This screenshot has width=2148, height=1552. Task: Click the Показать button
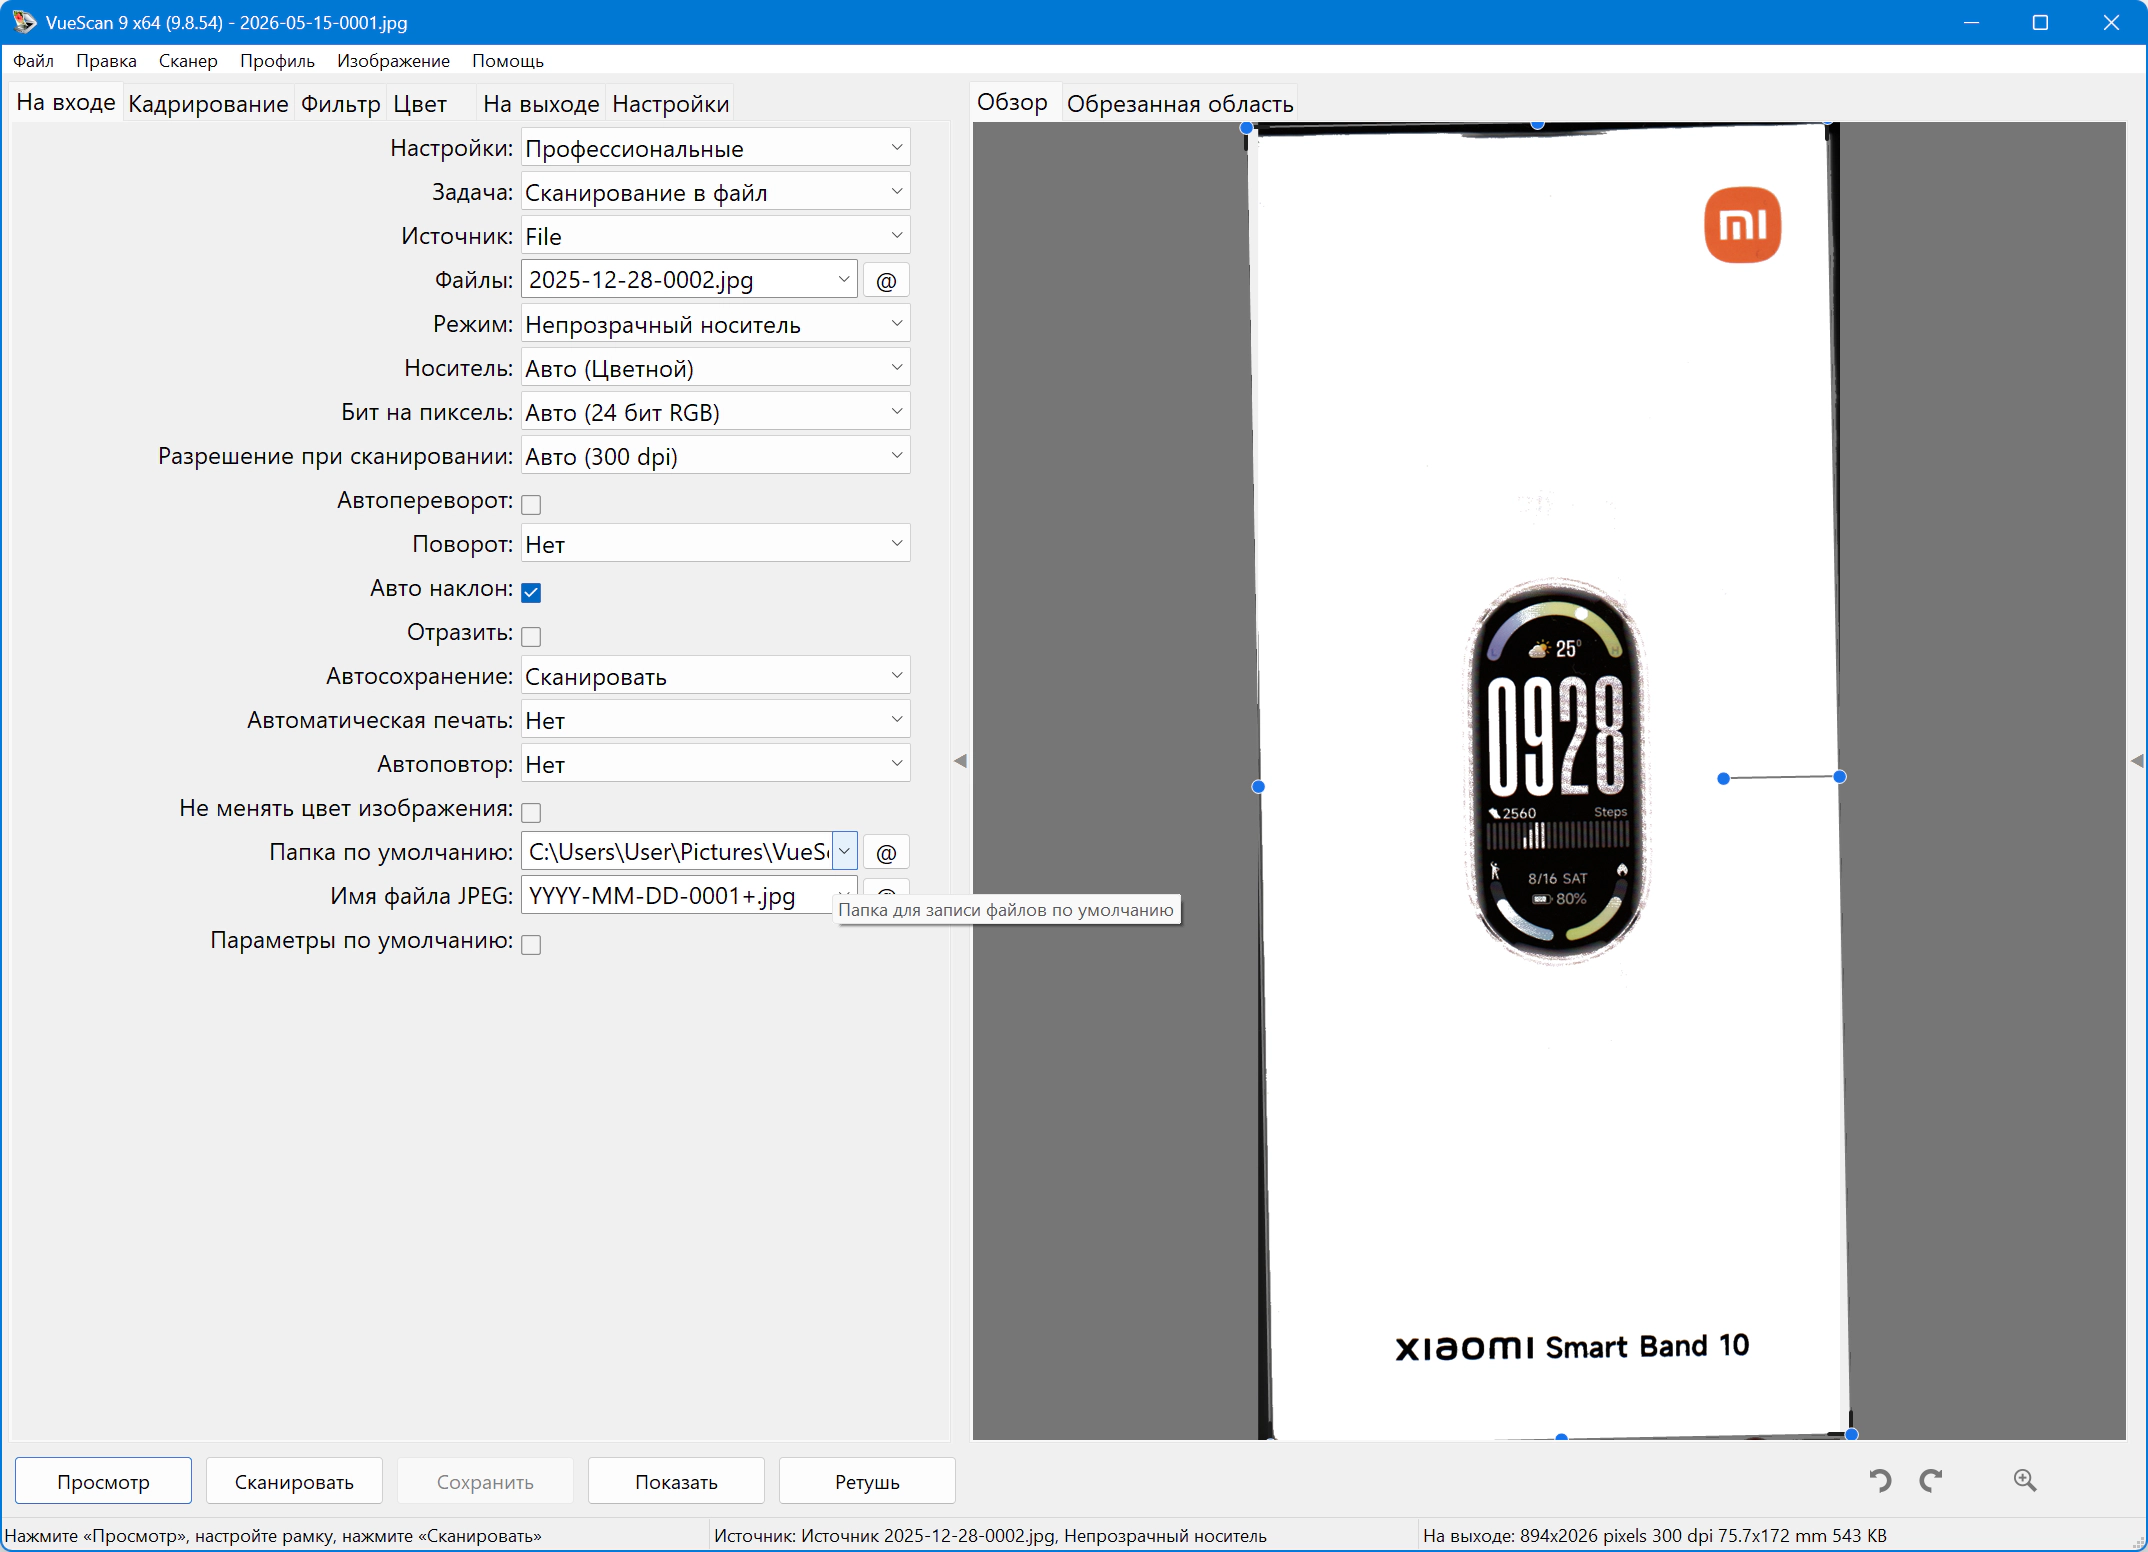click(676, 1481)
